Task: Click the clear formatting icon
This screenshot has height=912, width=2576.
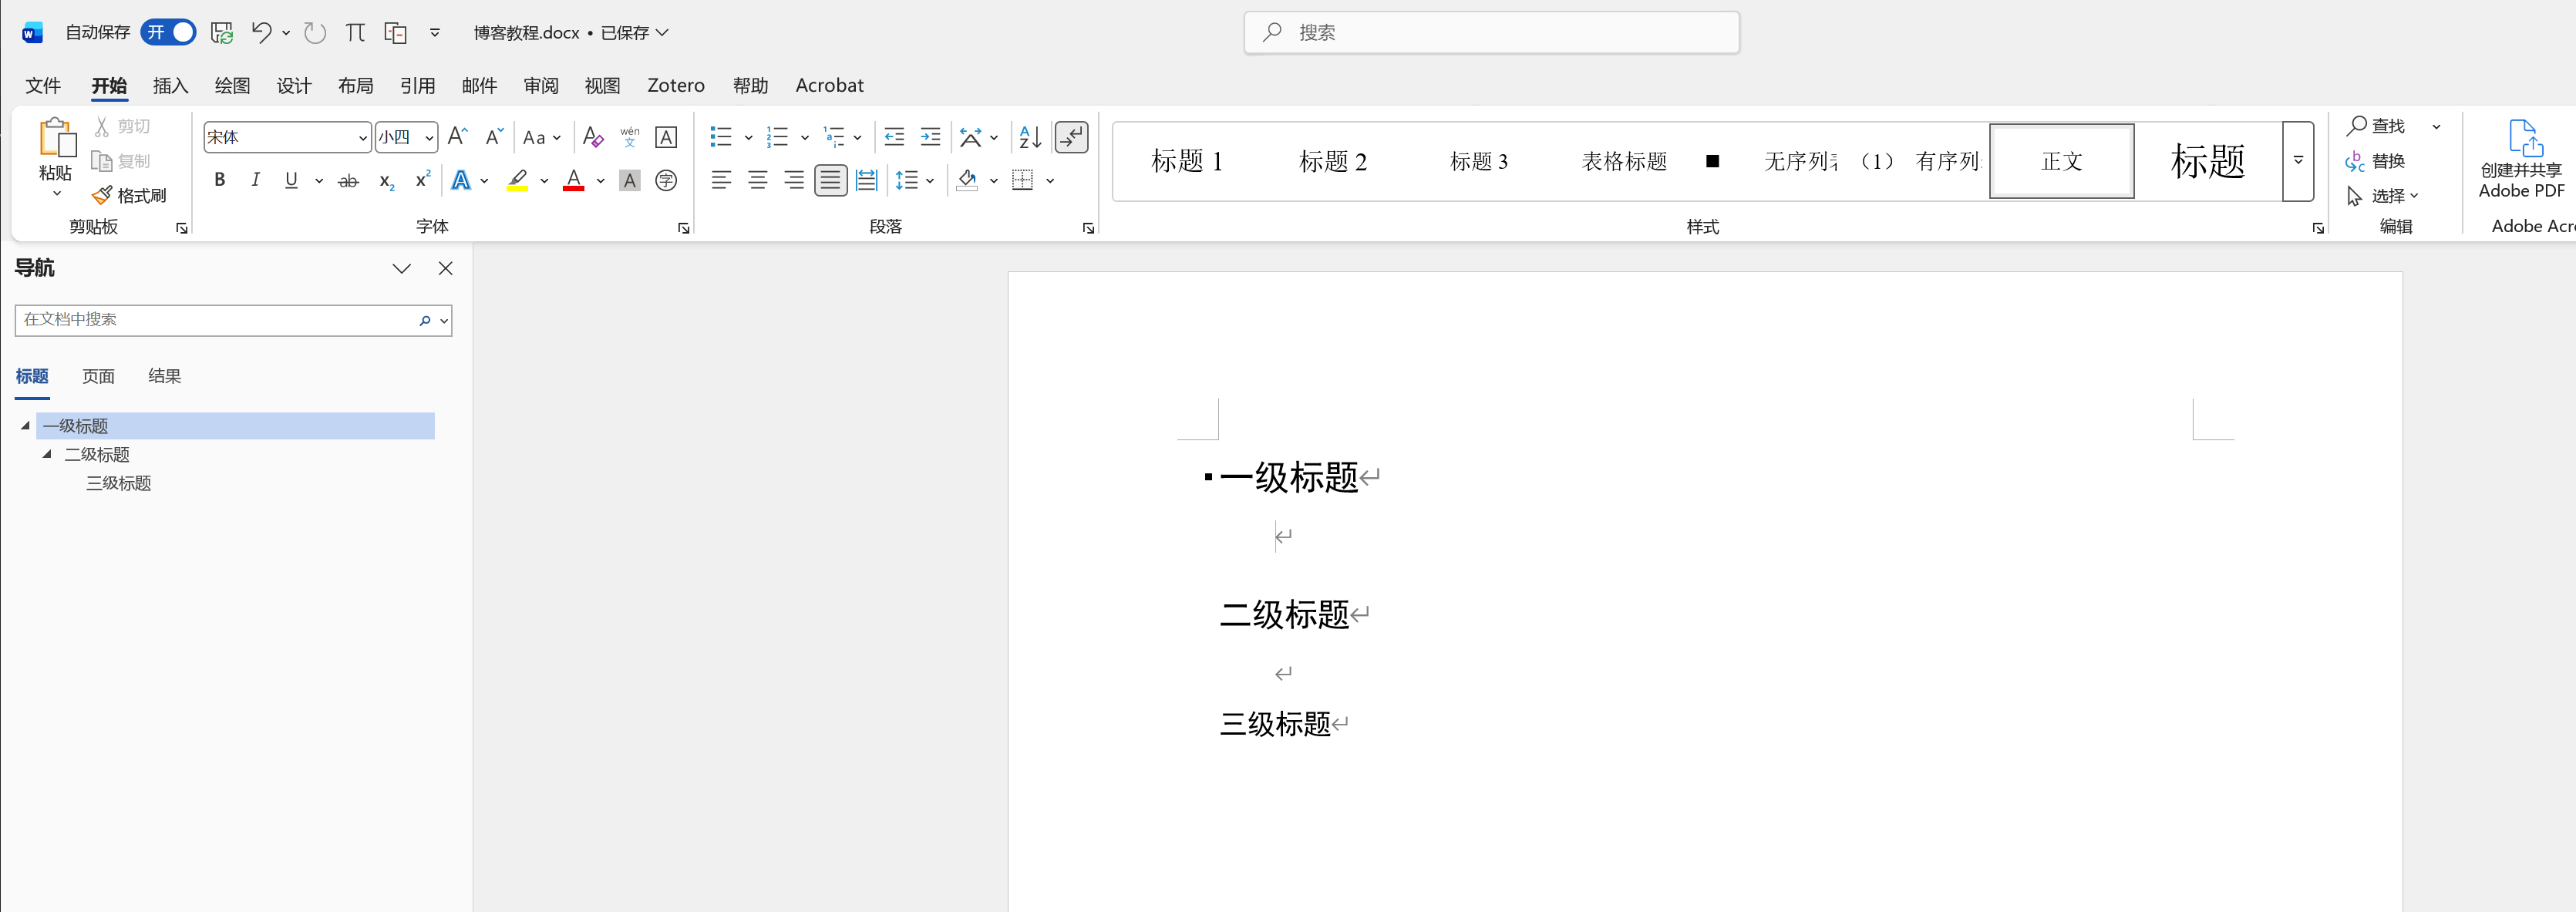Action: click(593, 137)
